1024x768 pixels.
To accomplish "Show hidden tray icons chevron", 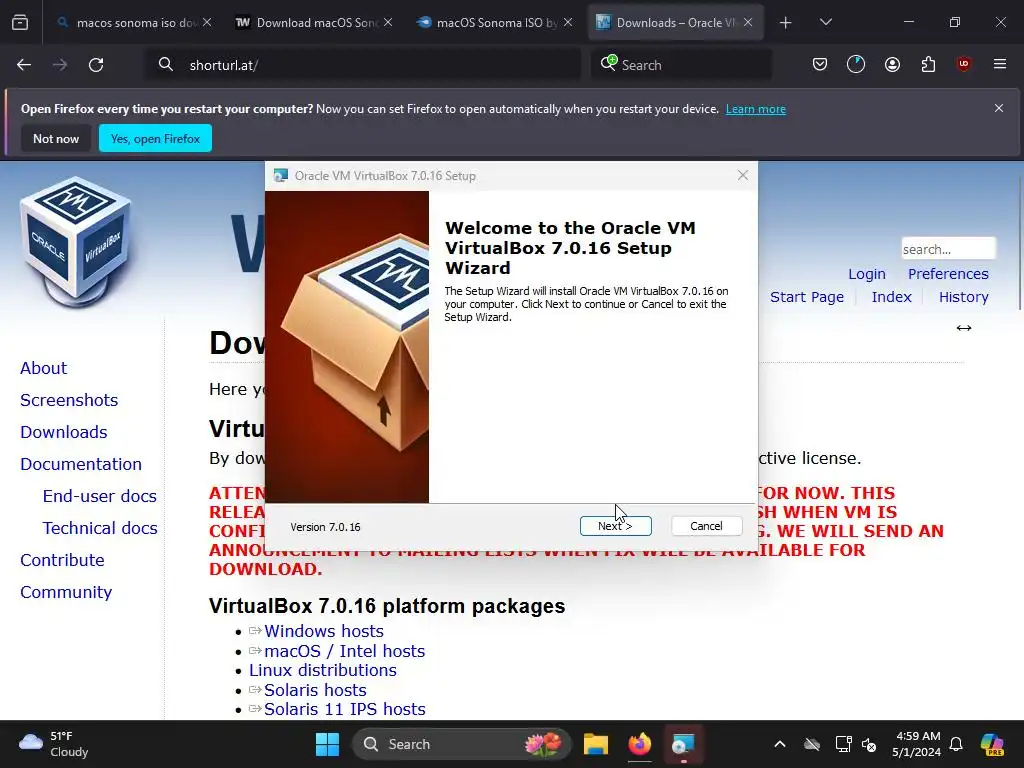I will [780, 744].
